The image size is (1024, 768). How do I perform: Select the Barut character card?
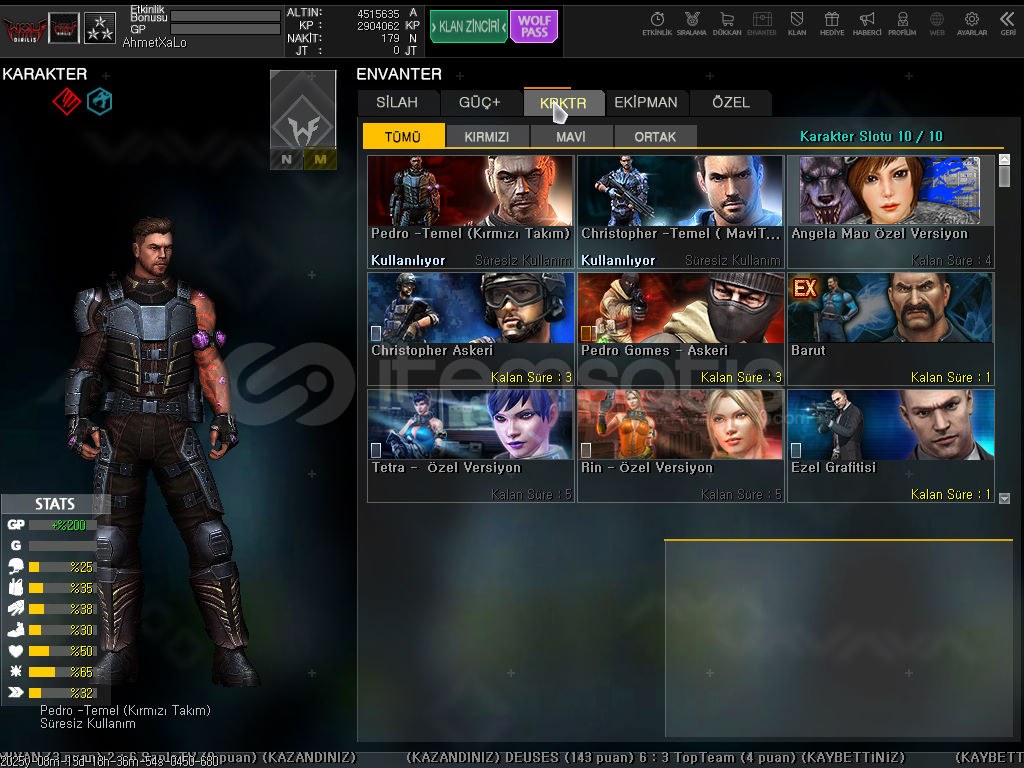[x=891, y=329]
